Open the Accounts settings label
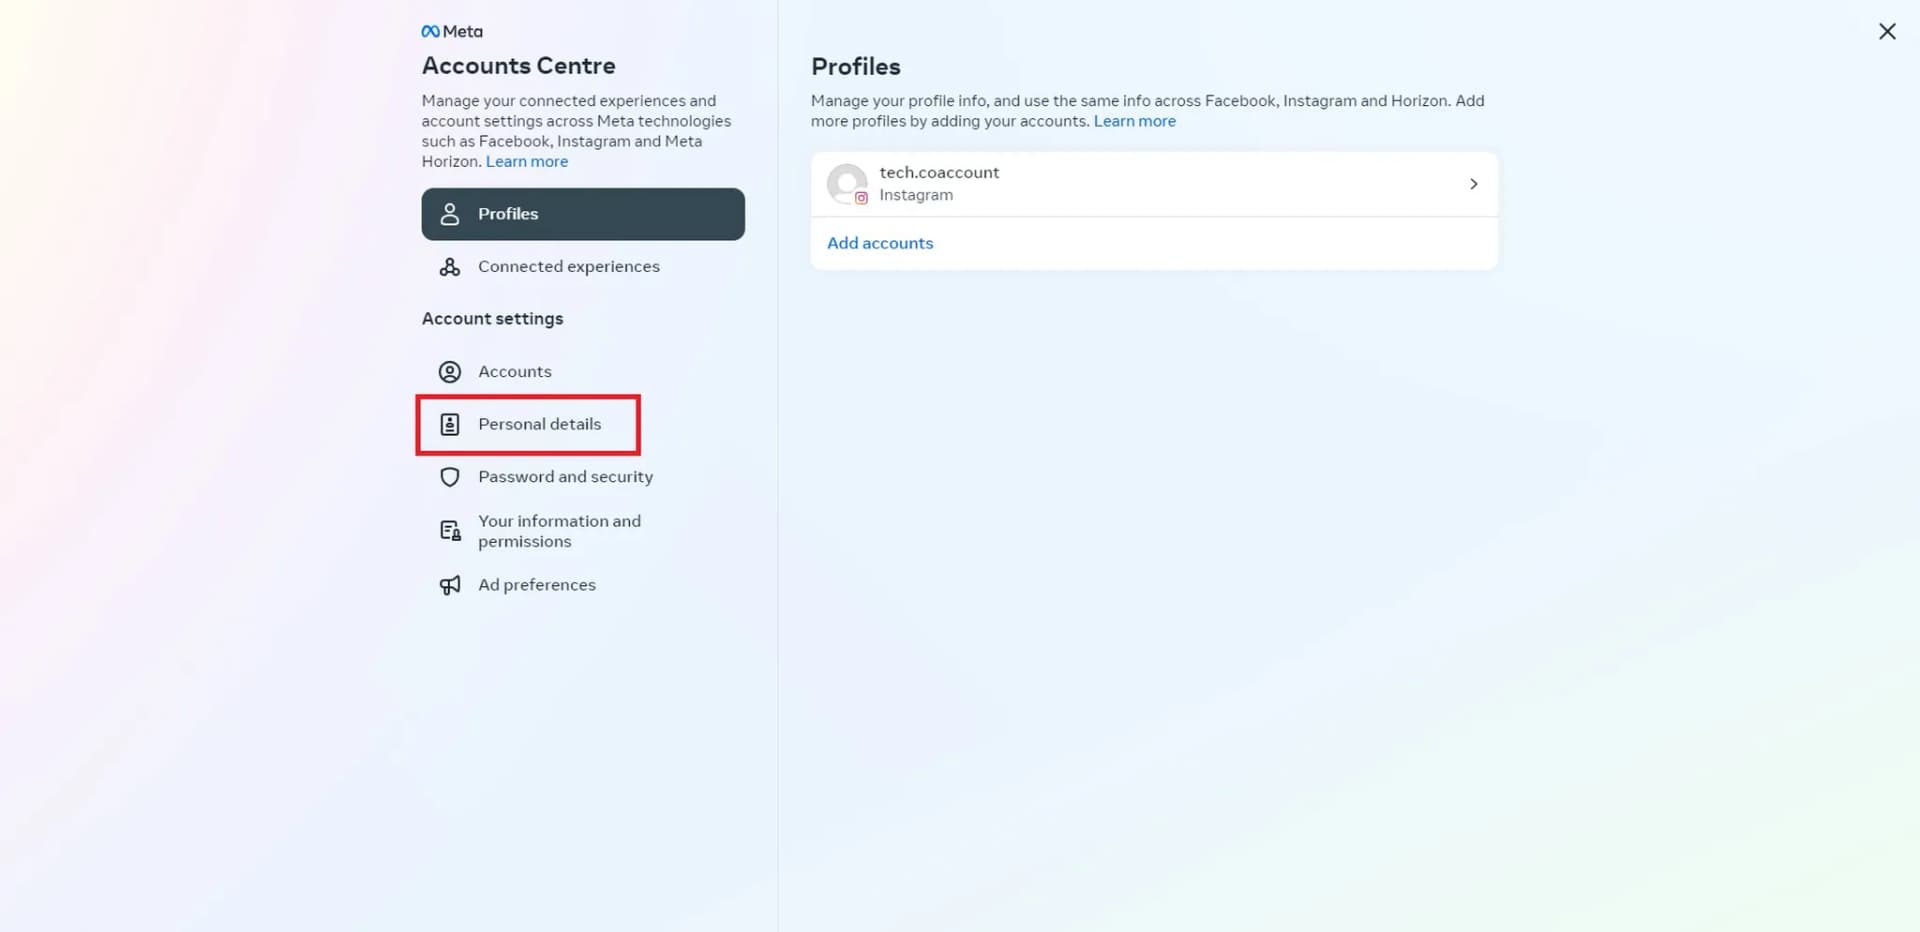 tap(515, 372)
